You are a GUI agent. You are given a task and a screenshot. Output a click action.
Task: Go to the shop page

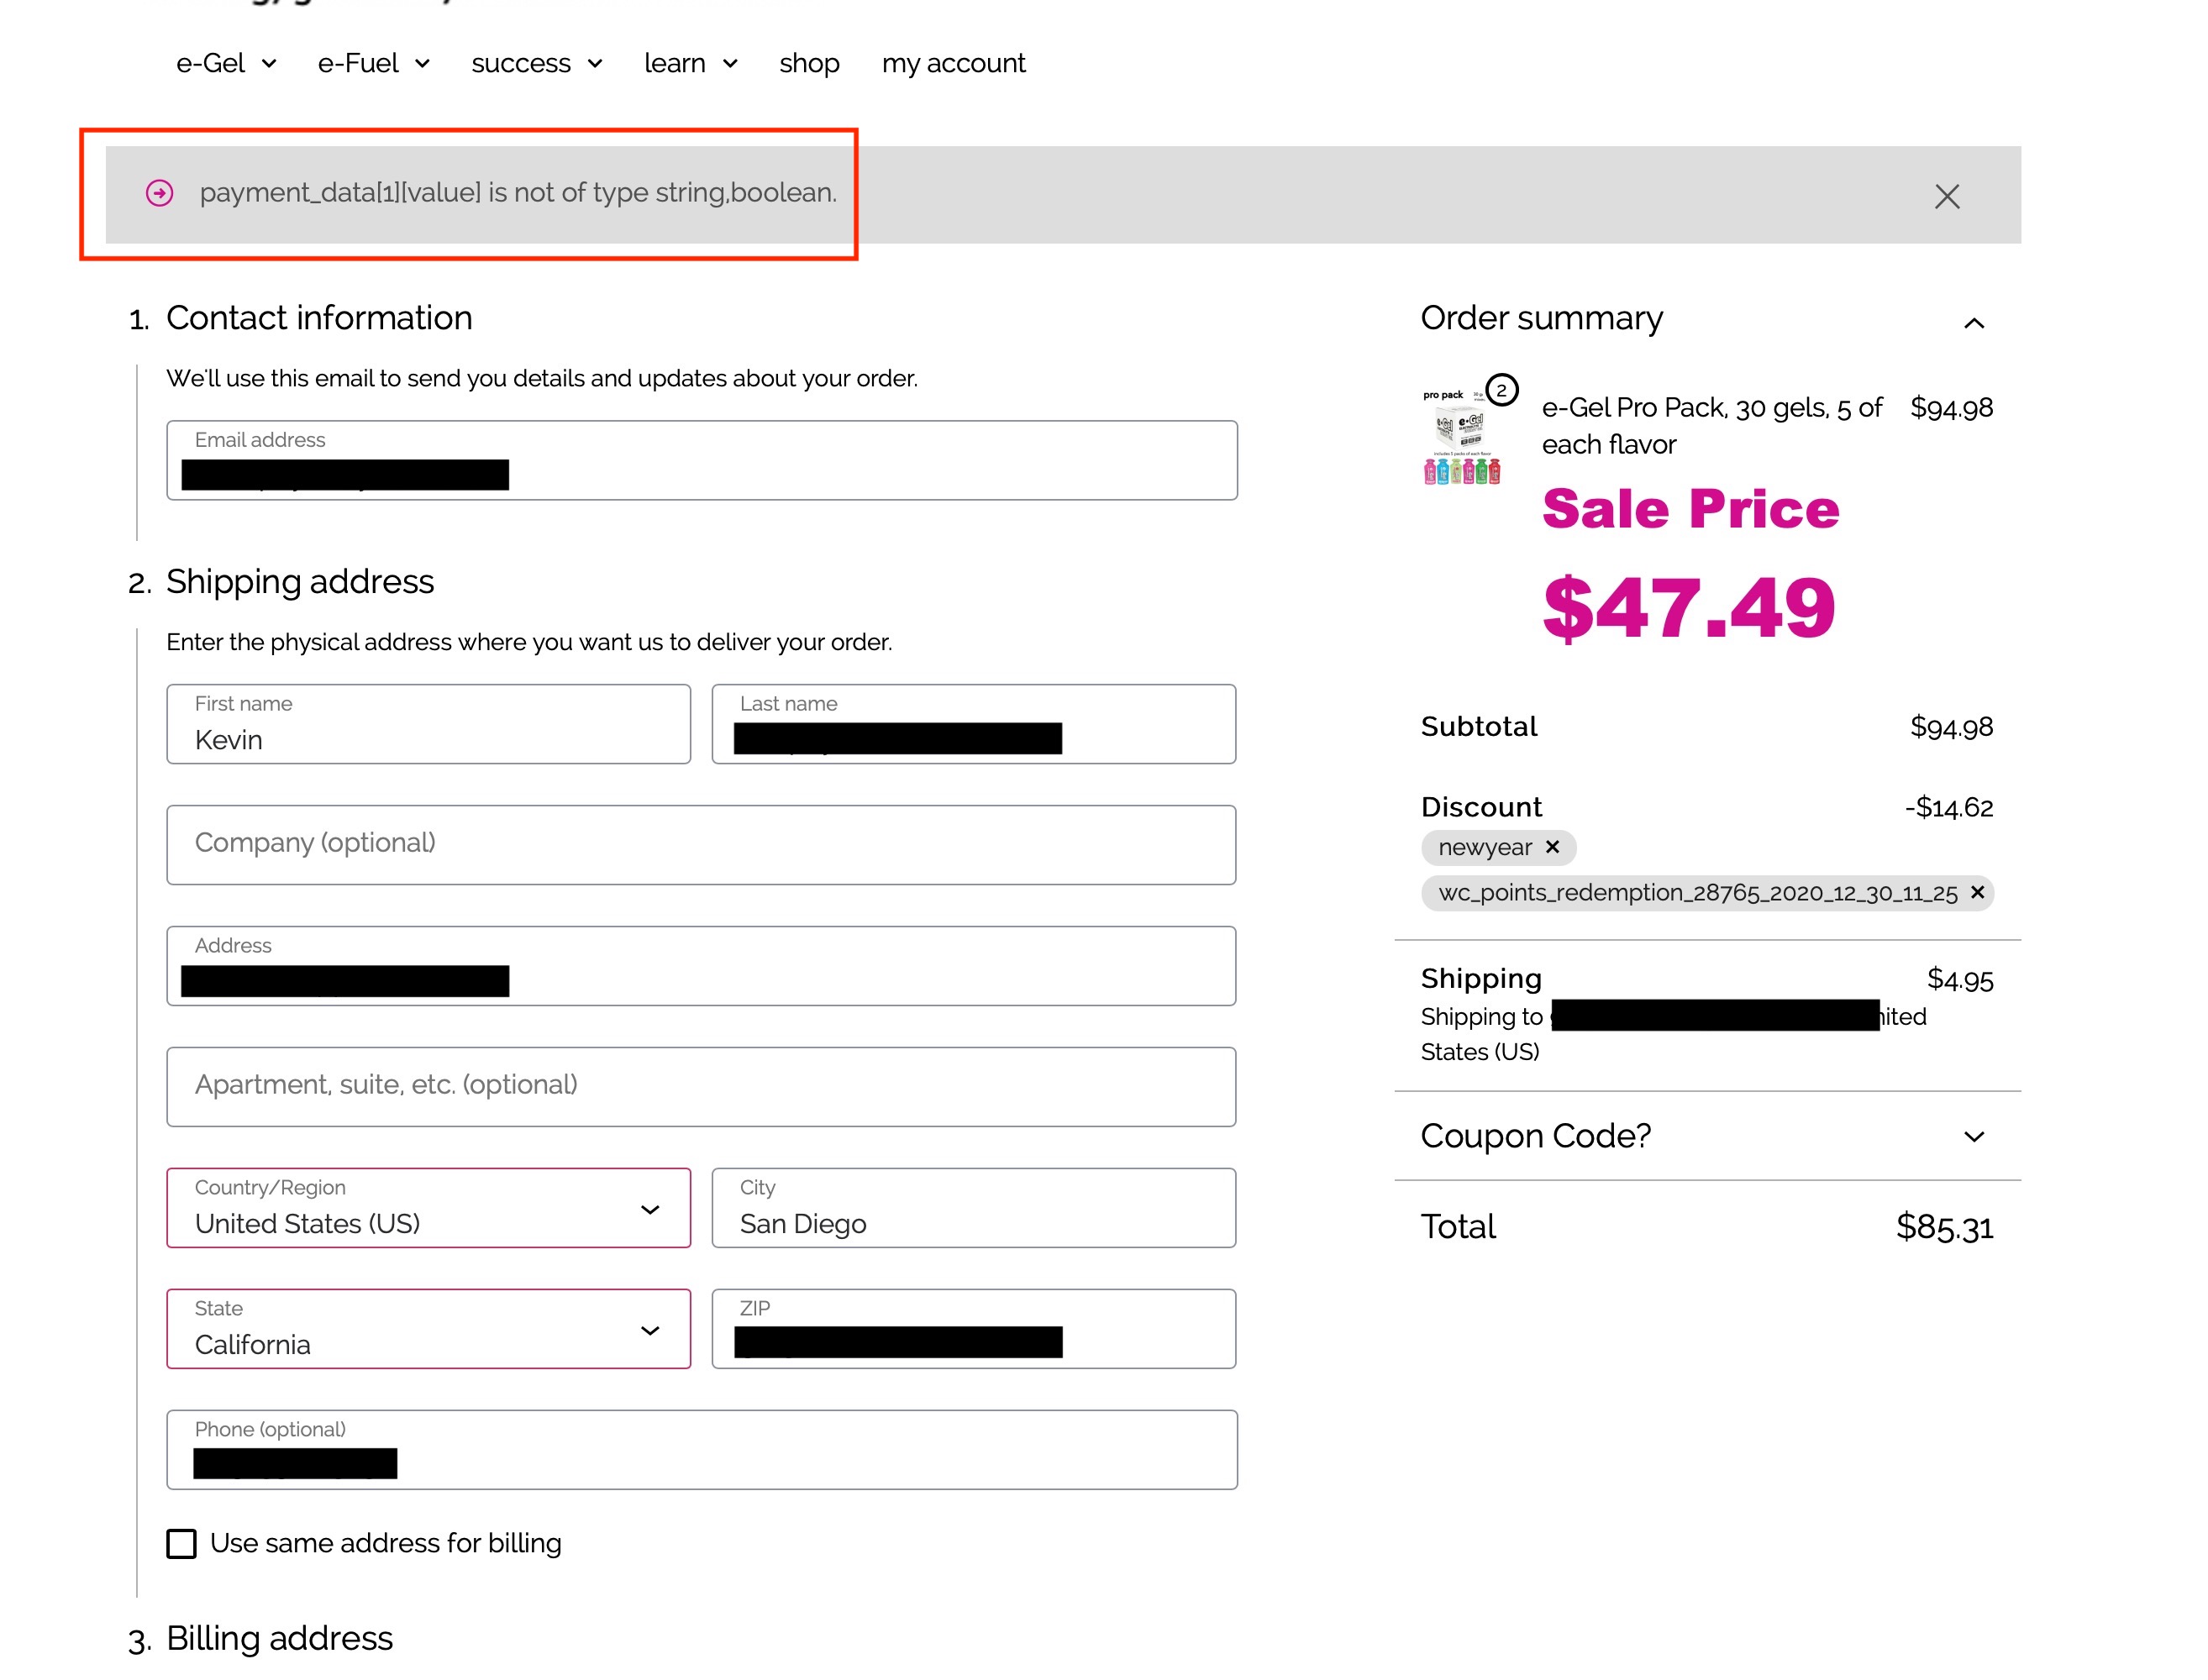[x=809, y=63]
